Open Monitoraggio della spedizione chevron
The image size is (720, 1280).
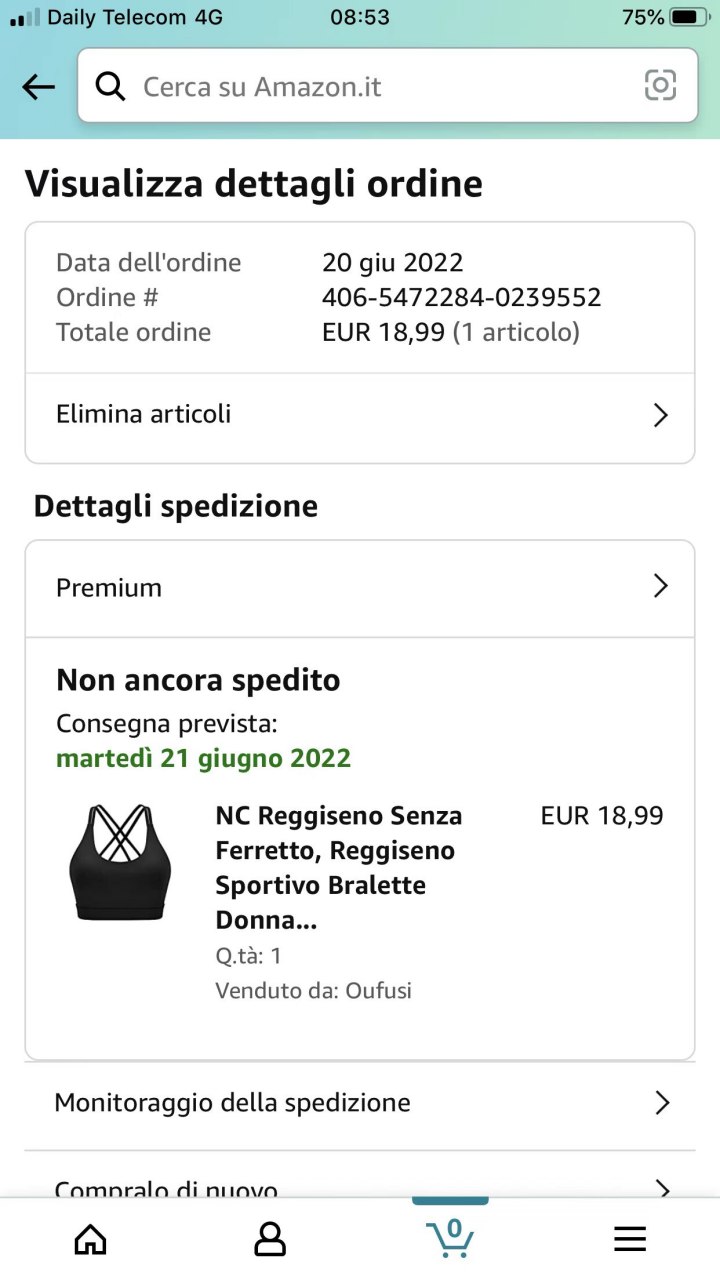point(661,1103)
